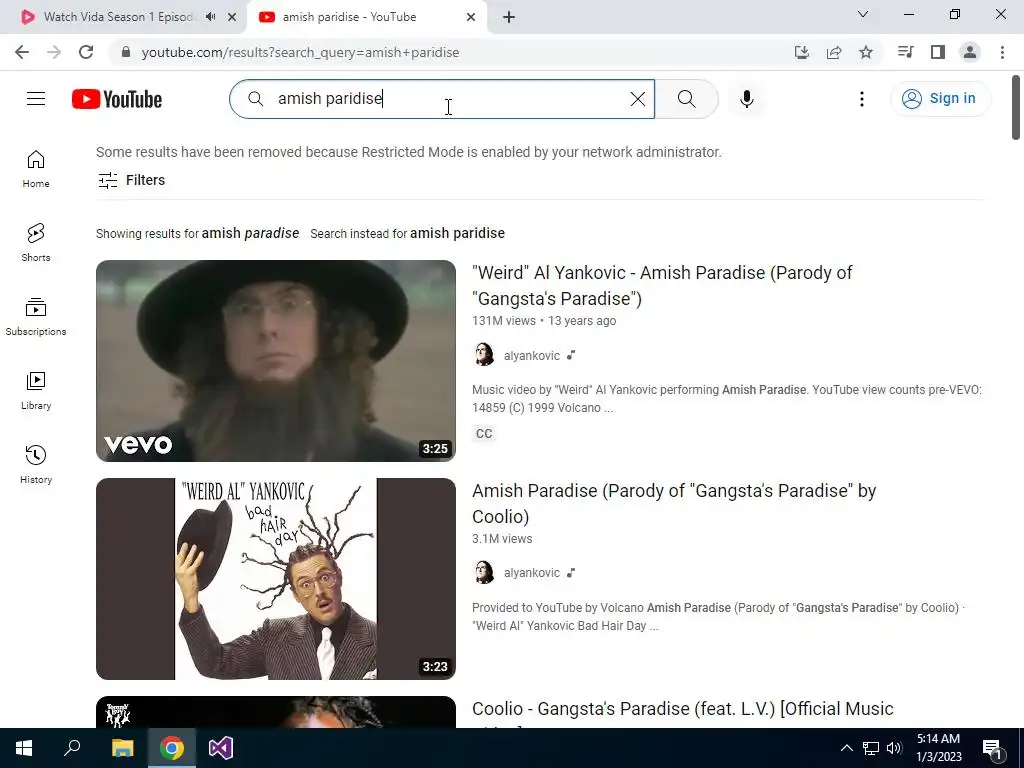The width and height of the screenshot is (1024, 768).
Task: Click the 3:23 duration badge
Action: (435, 667)
